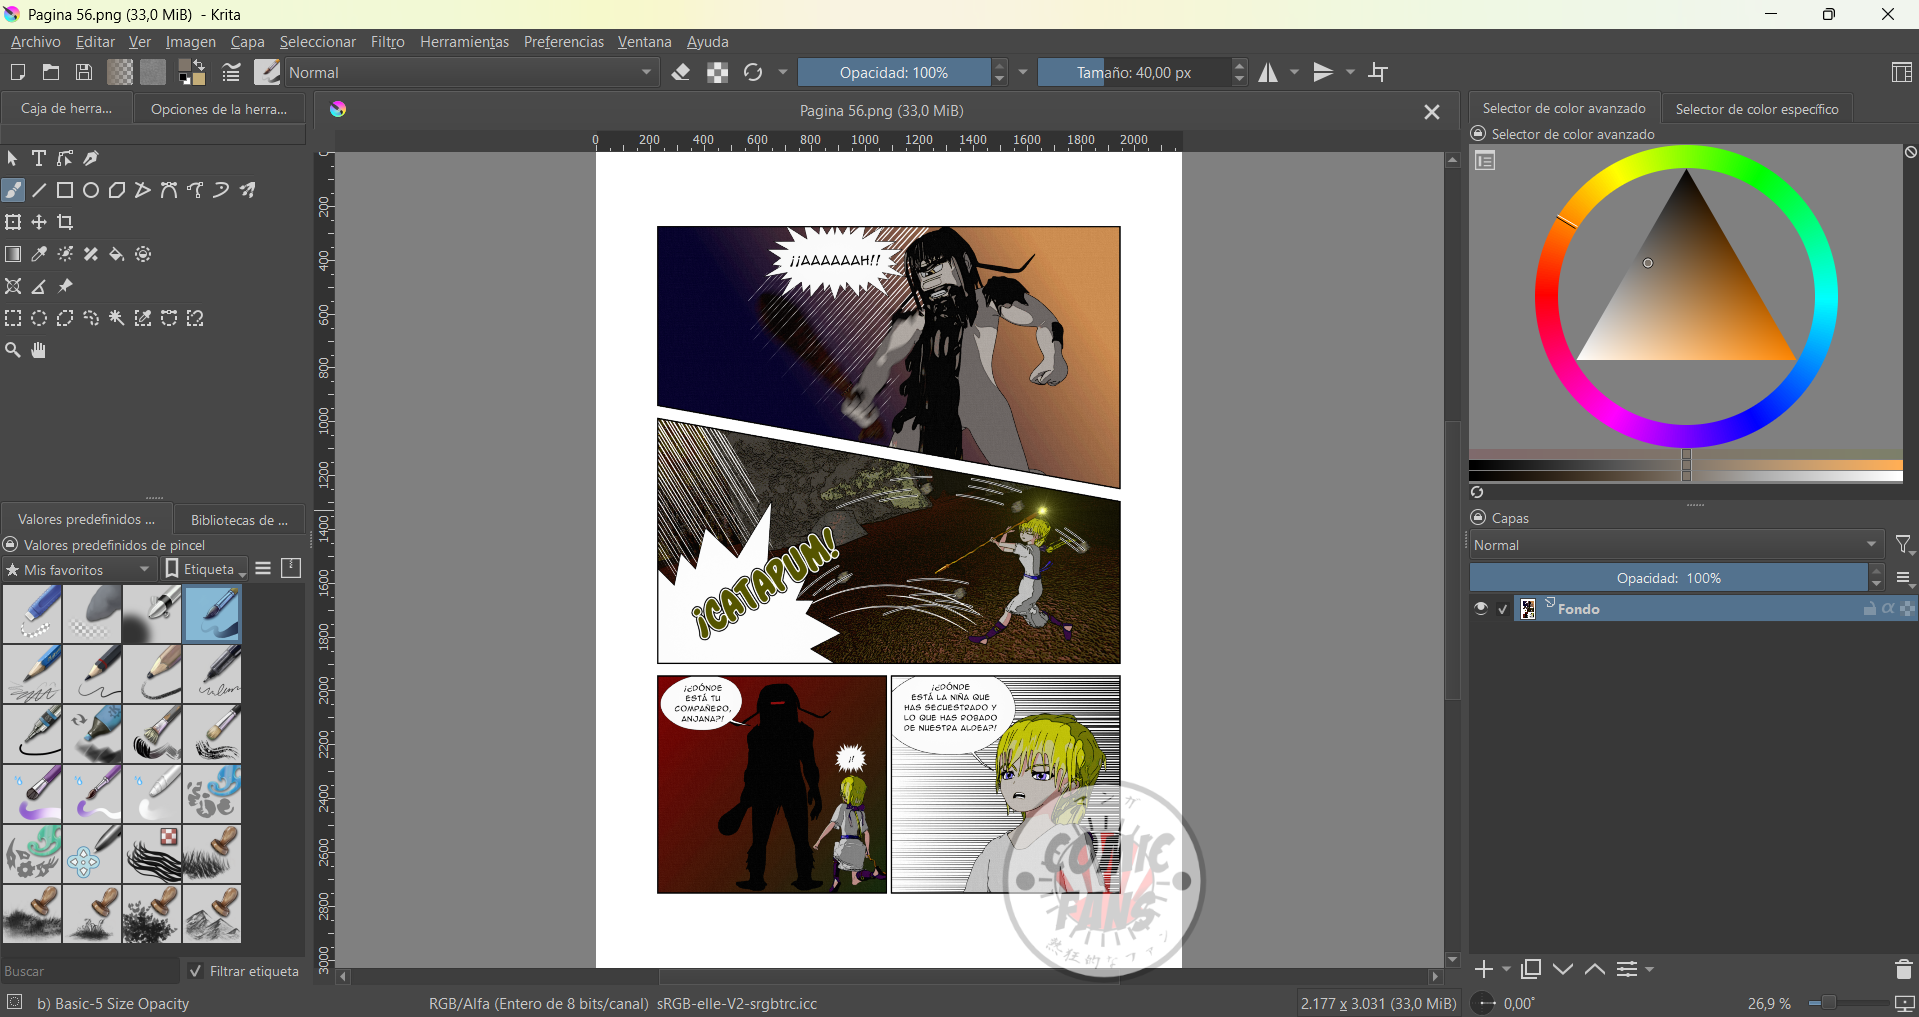Select the Fill bucket tool
The width and height of the screenshot is (1919, 1017).
(117, 255)
